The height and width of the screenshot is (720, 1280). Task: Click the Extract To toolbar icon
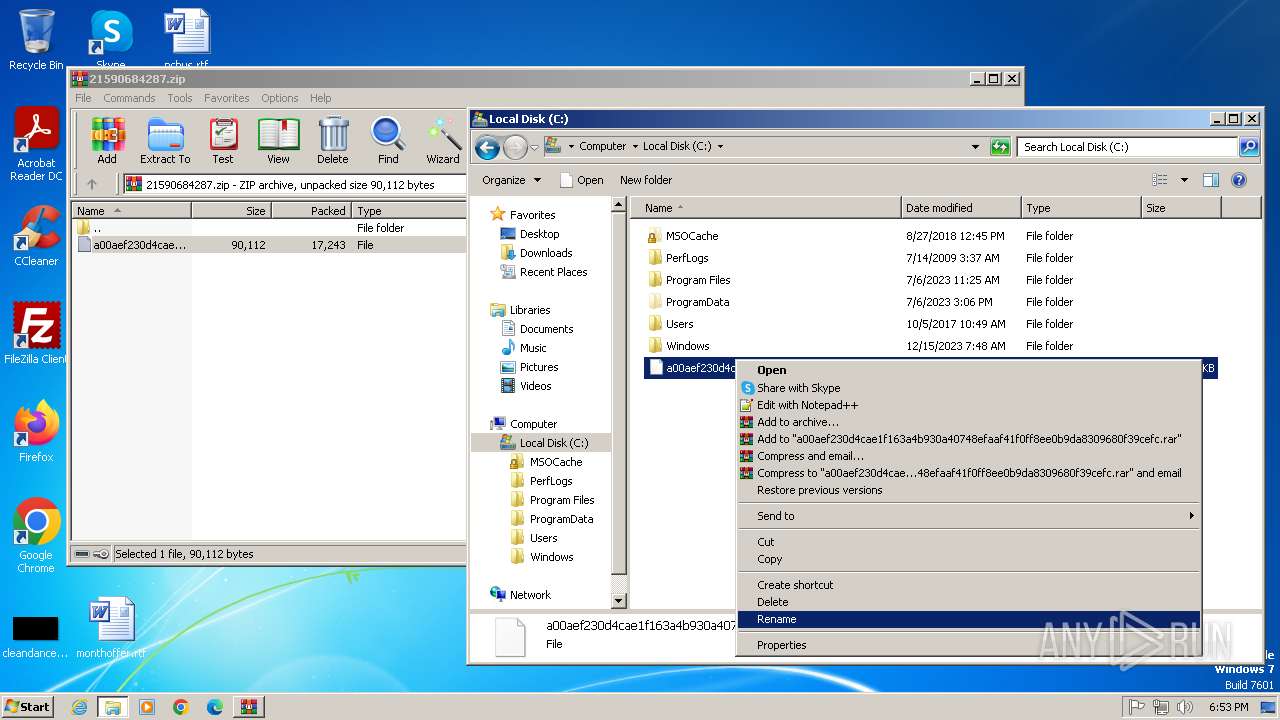coord(165,140)
